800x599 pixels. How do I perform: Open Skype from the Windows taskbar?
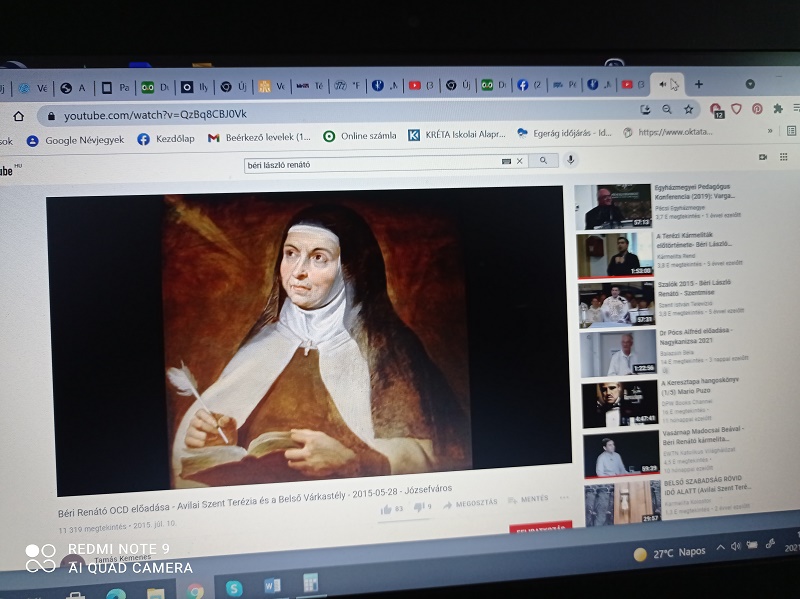point(234,588)
